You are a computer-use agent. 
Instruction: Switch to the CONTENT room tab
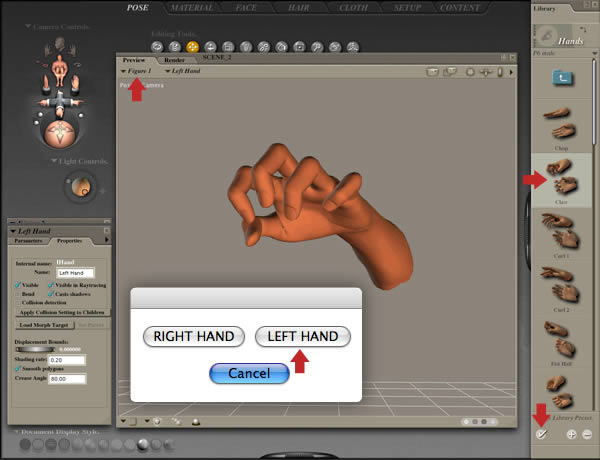point(460,8)
